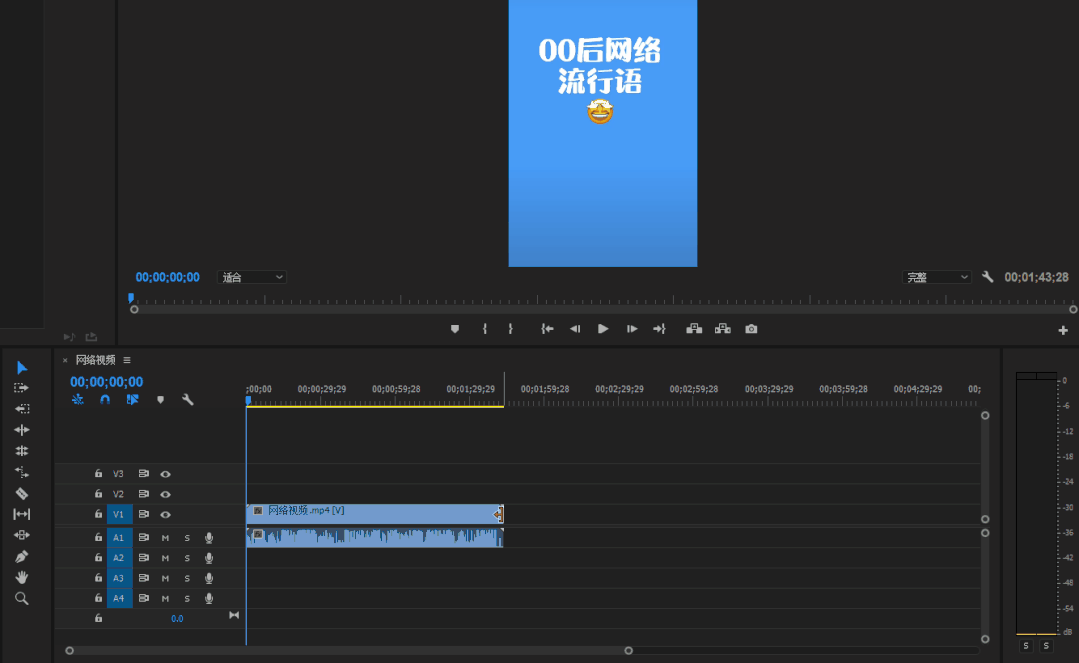Viewport: 1079px width, 663px height.
Task: Select the Slide tool
Action: point(21,535)
